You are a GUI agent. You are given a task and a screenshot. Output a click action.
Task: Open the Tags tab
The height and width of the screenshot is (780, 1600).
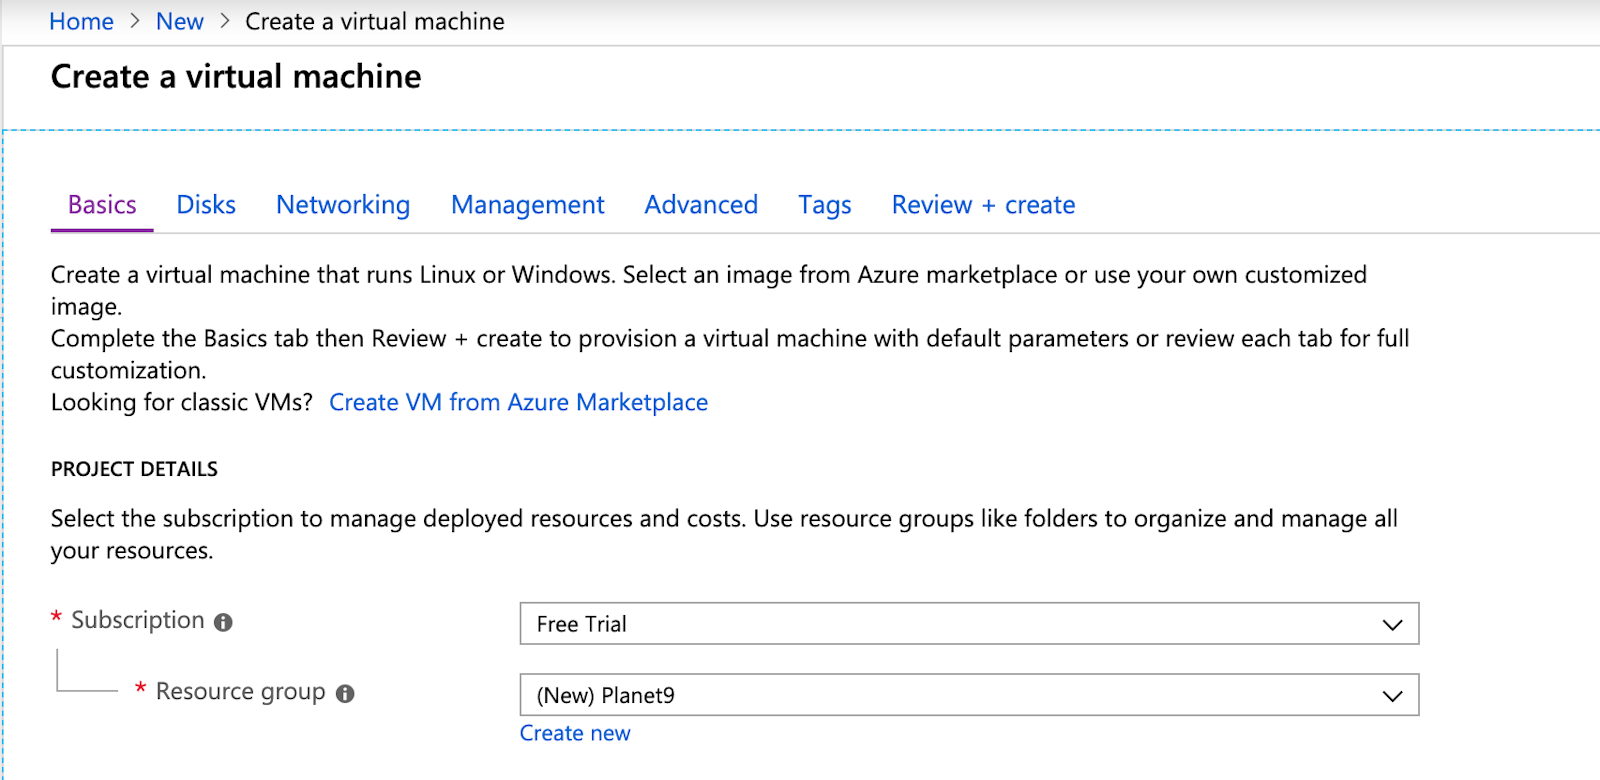pyautogui.click(x=824, y=205)
